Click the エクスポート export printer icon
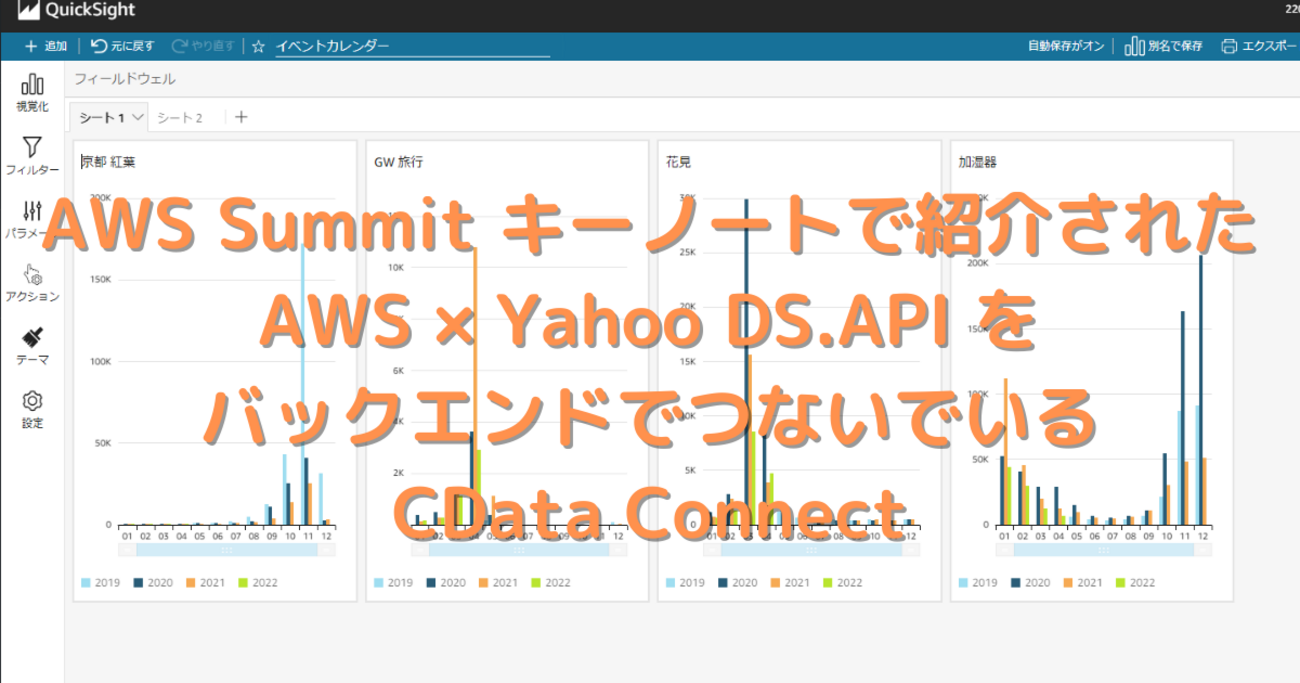 (1229, 46)
